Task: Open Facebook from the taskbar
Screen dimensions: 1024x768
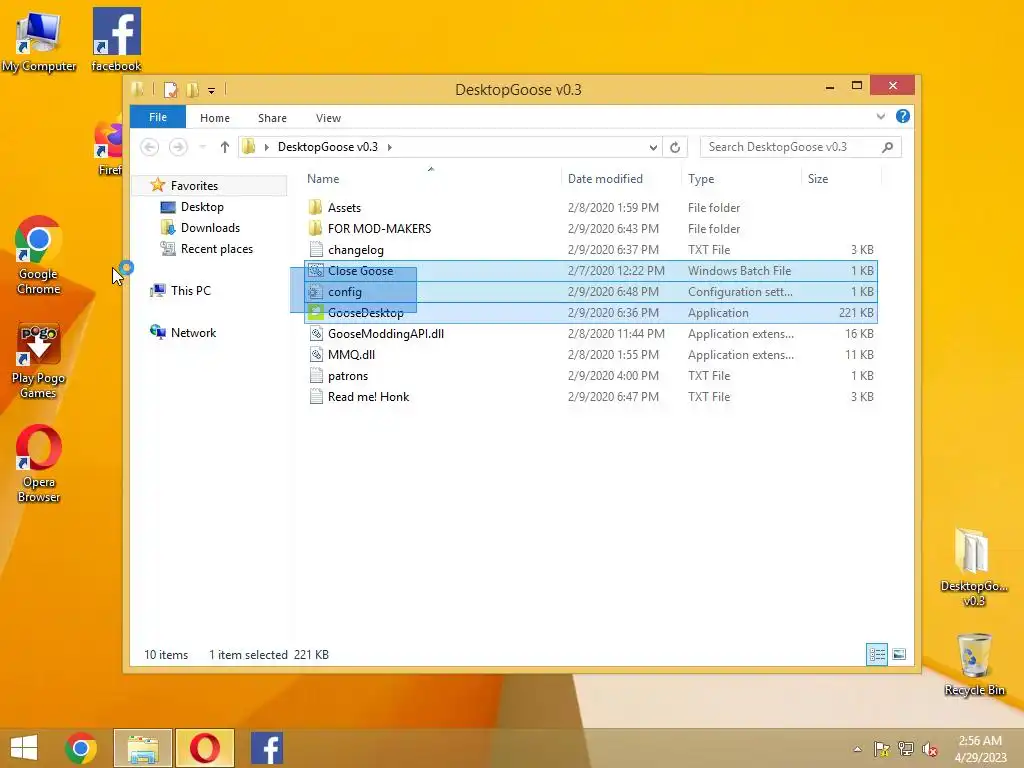Action: [x=267, y=748]
